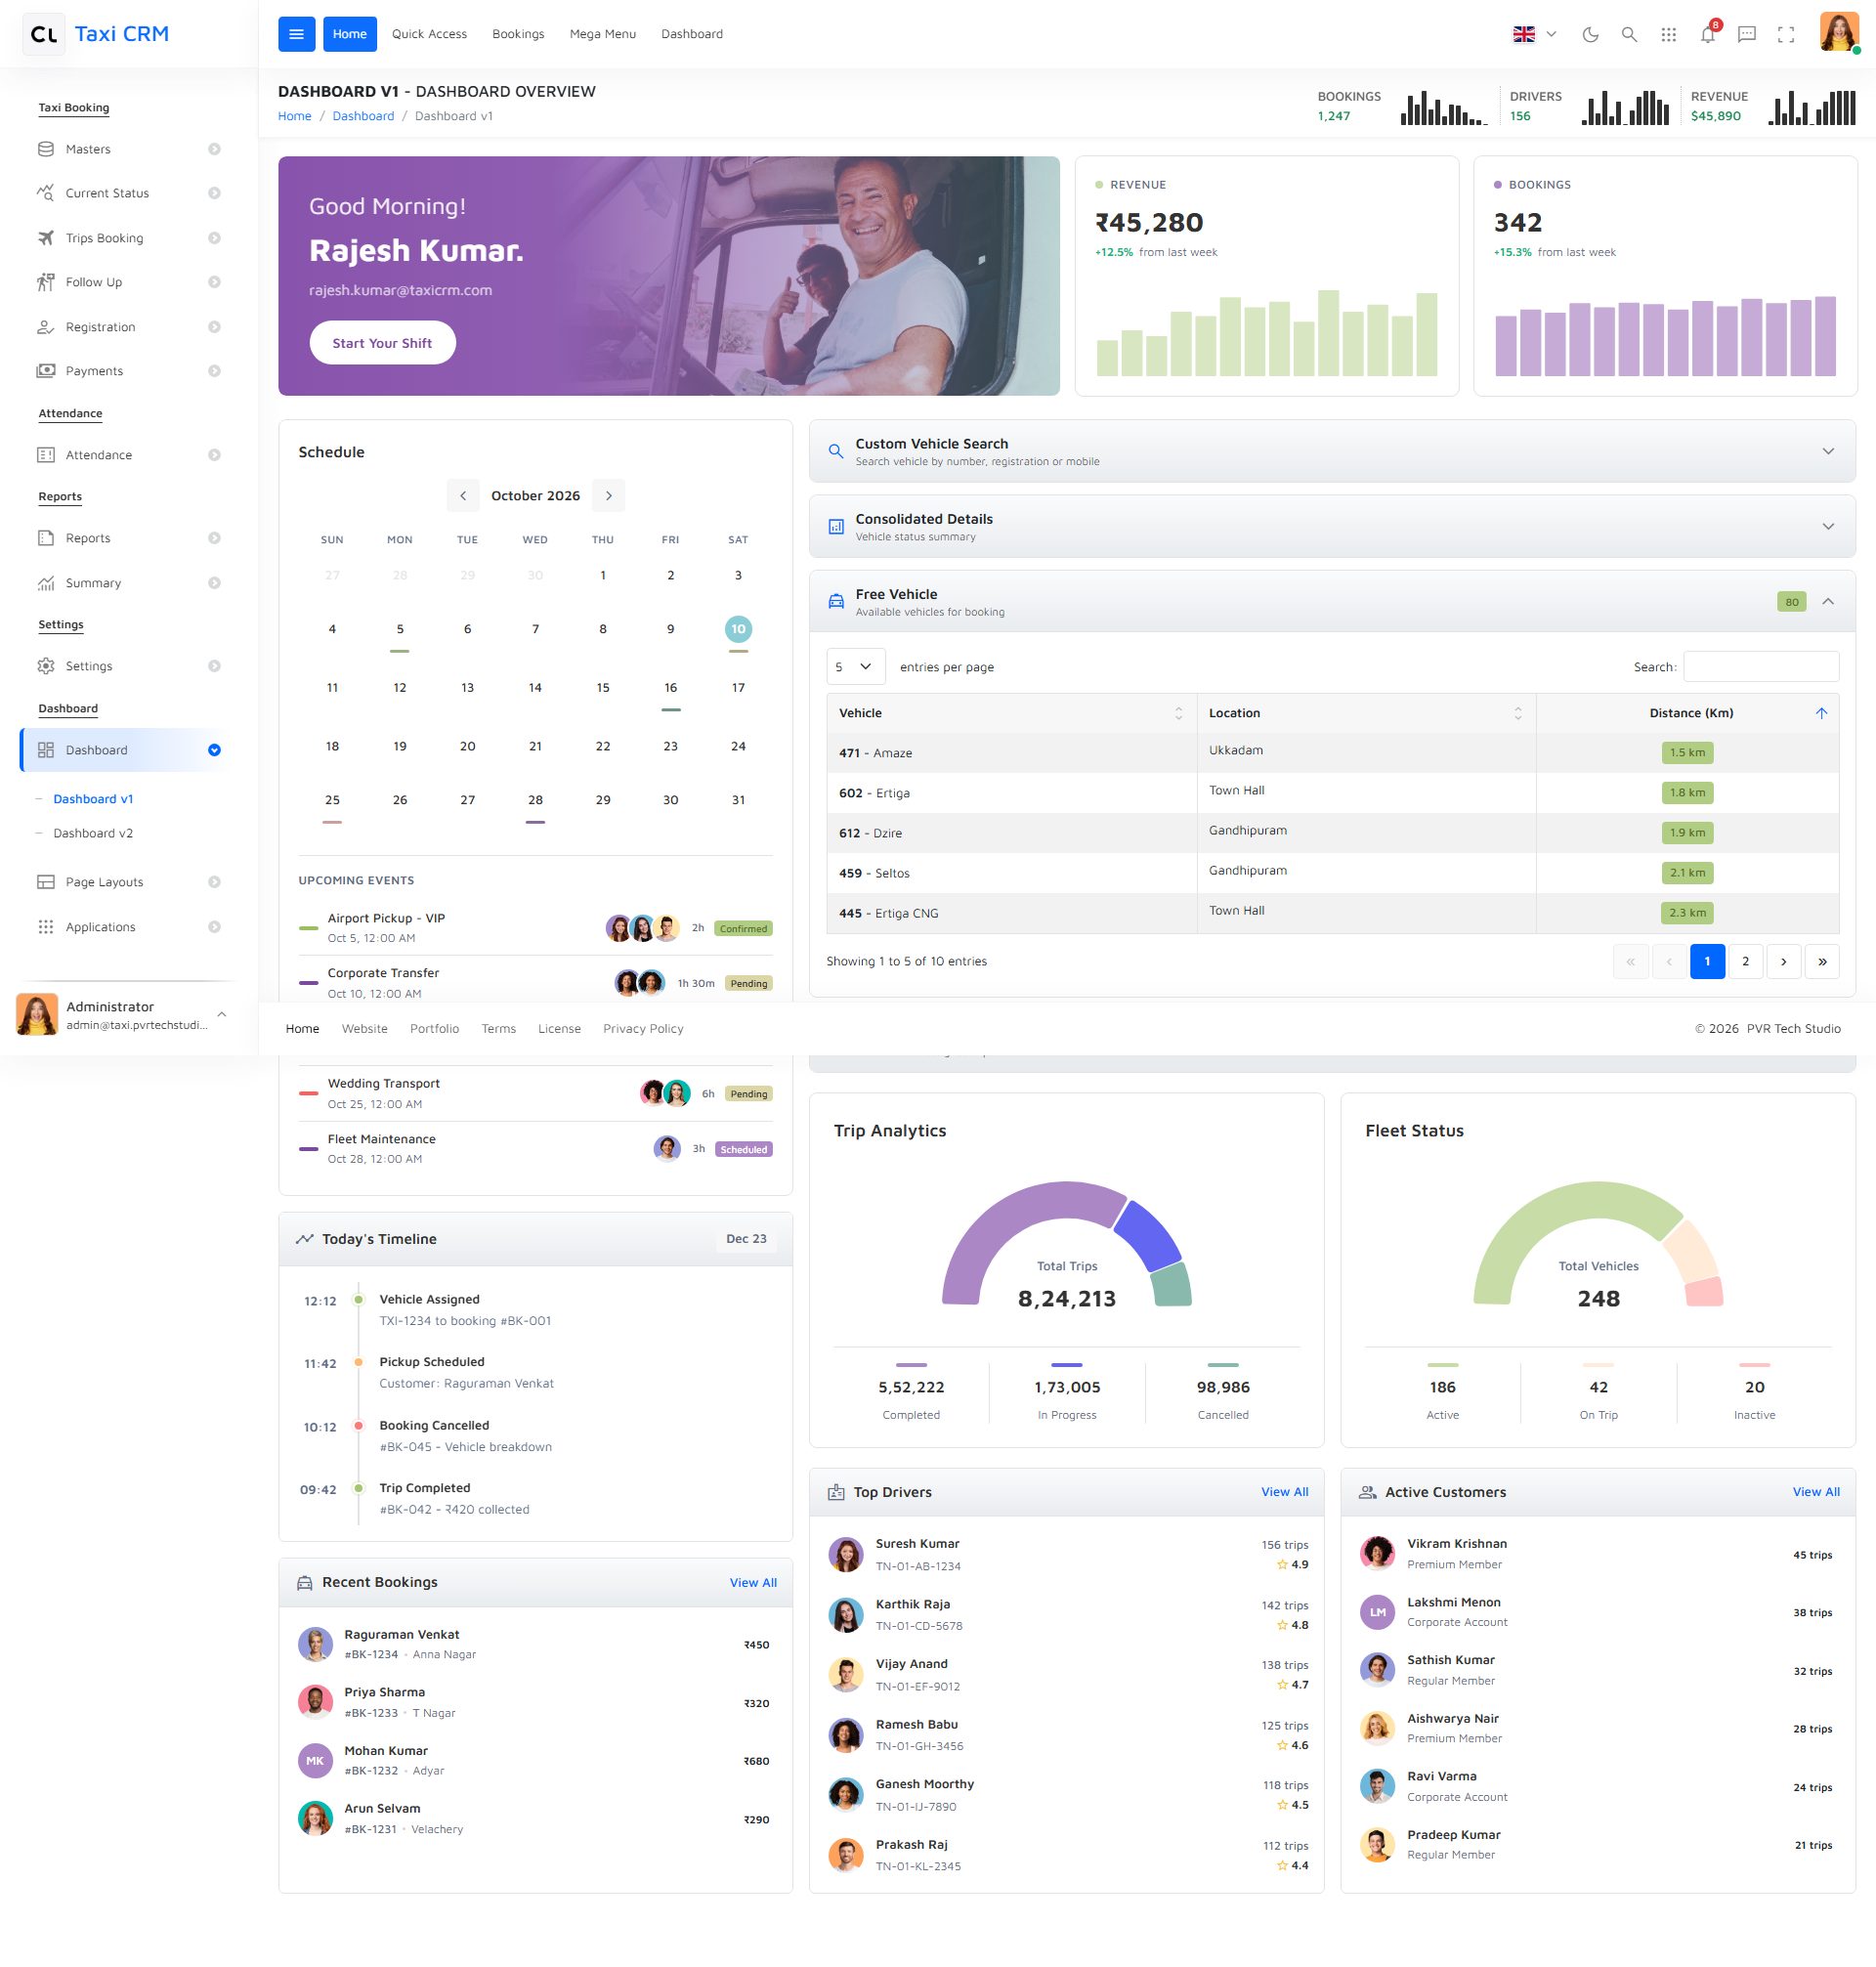The width and height of the screenshot is (1876, 1967).
Task: Click the search magnifier icon in header
Action: [x=1629, y=35]
